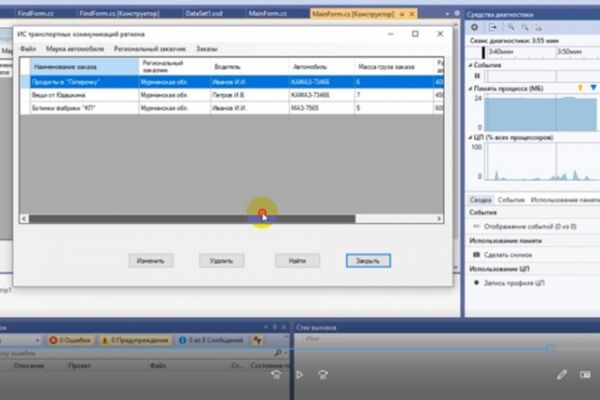600x400 pixels.
Task: Click the rewind 10 seconds video control
Action: 276,374
